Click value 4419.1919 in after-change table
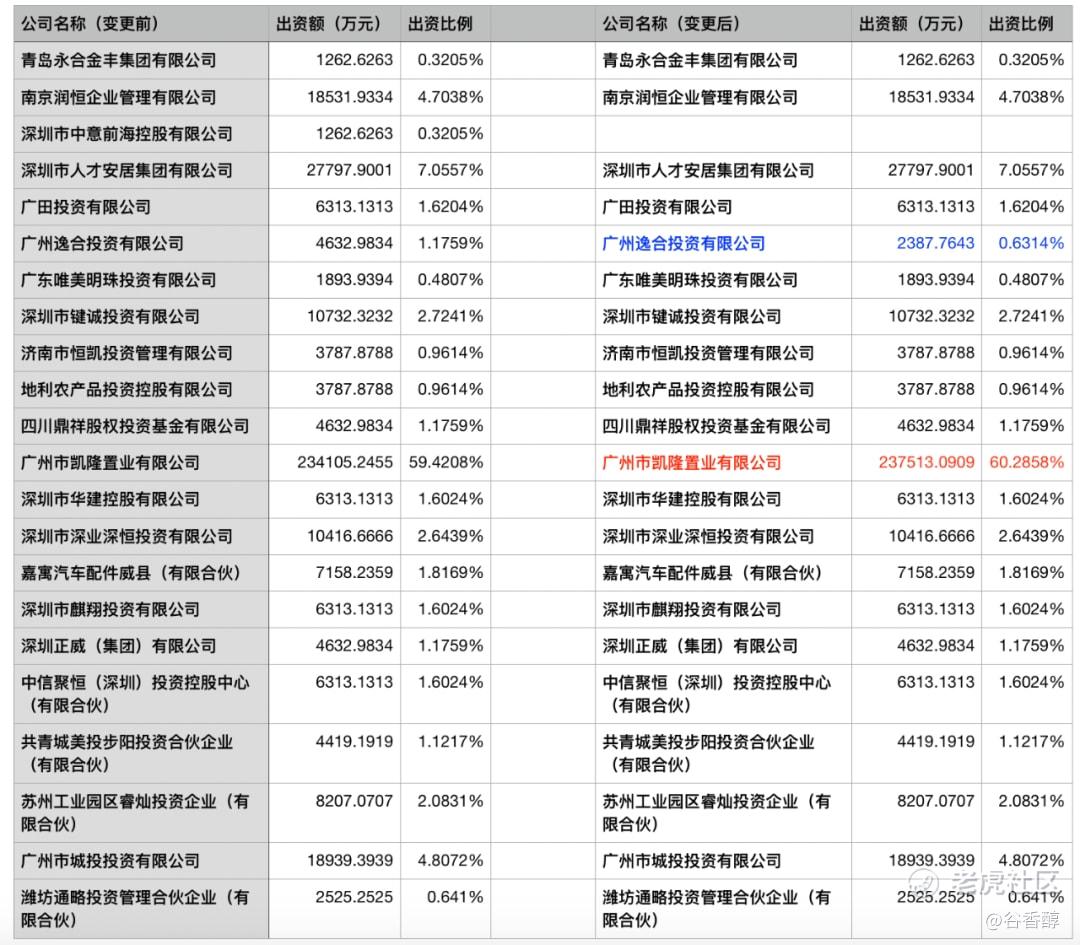This screenshot has height=945, width=1080. pyautogui.click(x=935, y=742)
